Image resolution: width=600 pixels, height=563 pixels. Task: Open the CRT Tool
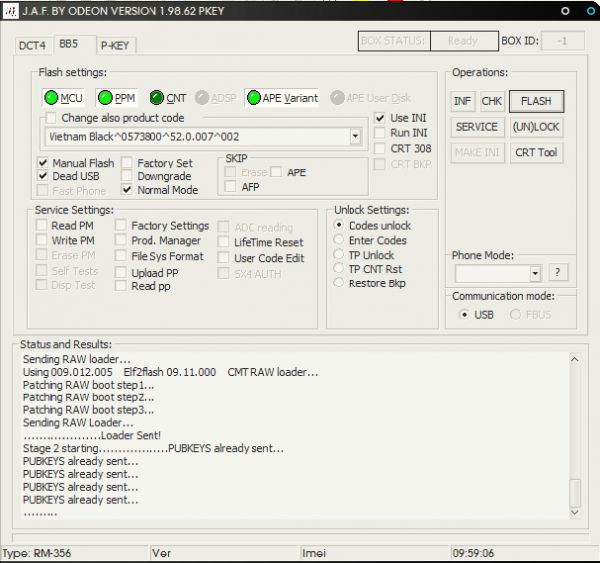[x=536, y=152]
